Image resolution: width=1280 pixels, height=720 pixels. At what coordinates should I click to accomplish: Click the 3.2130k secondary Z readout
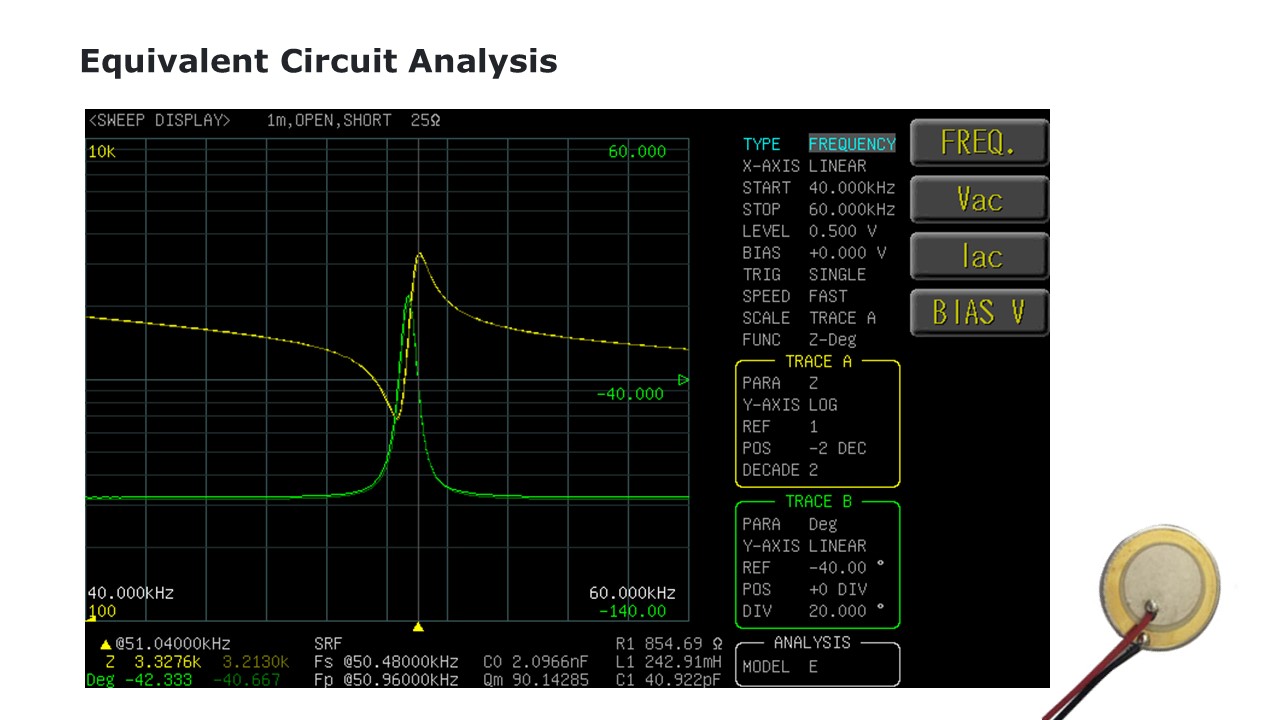(x=256, y=662)
